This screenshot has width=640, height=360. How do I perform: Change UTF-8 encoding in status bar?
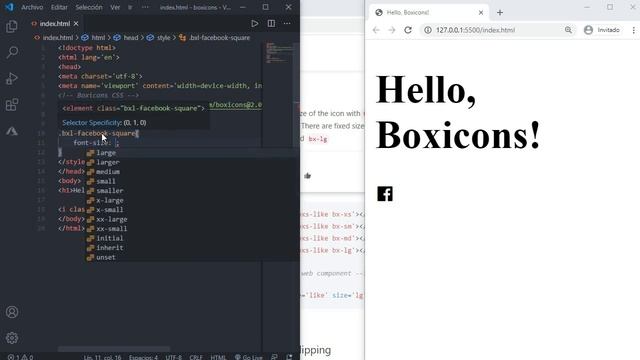[173, 357]
